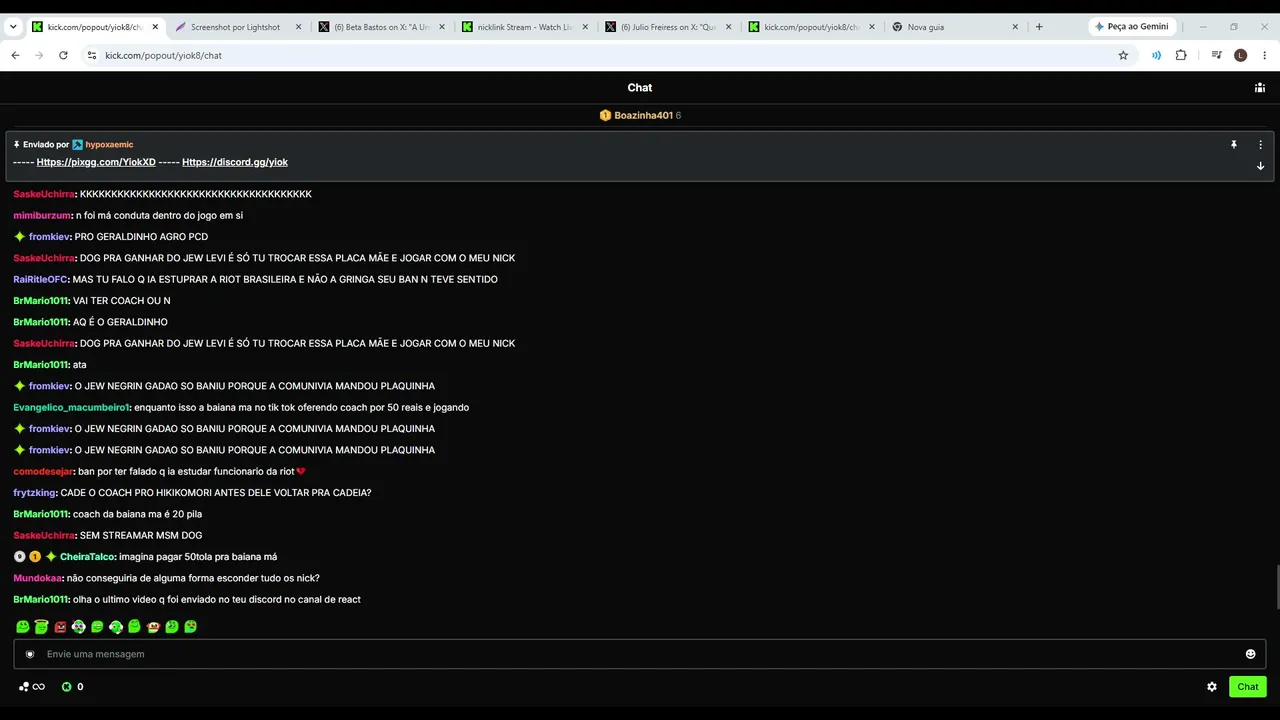This screenshot has width=1280, height=720.
Task: Click the green Chat send button
Action: (x=1248, y=687)
